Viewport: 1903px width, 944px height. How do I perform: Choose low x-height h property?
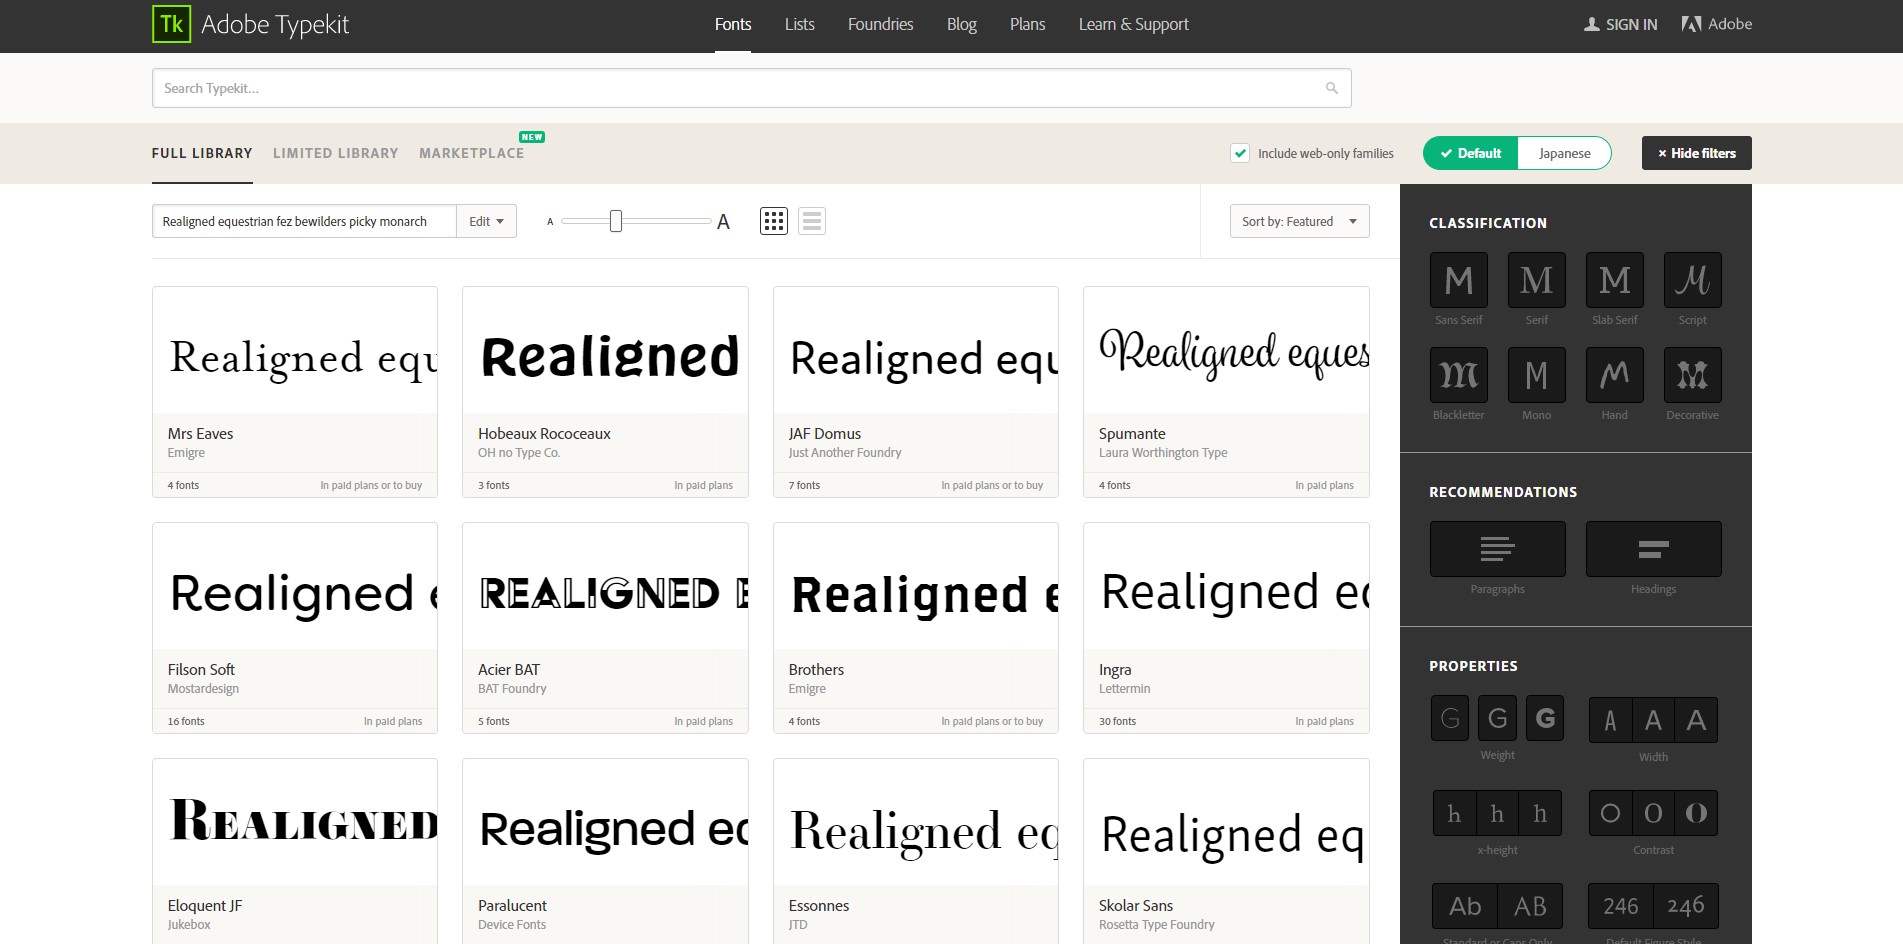[x=1454, y=813]
